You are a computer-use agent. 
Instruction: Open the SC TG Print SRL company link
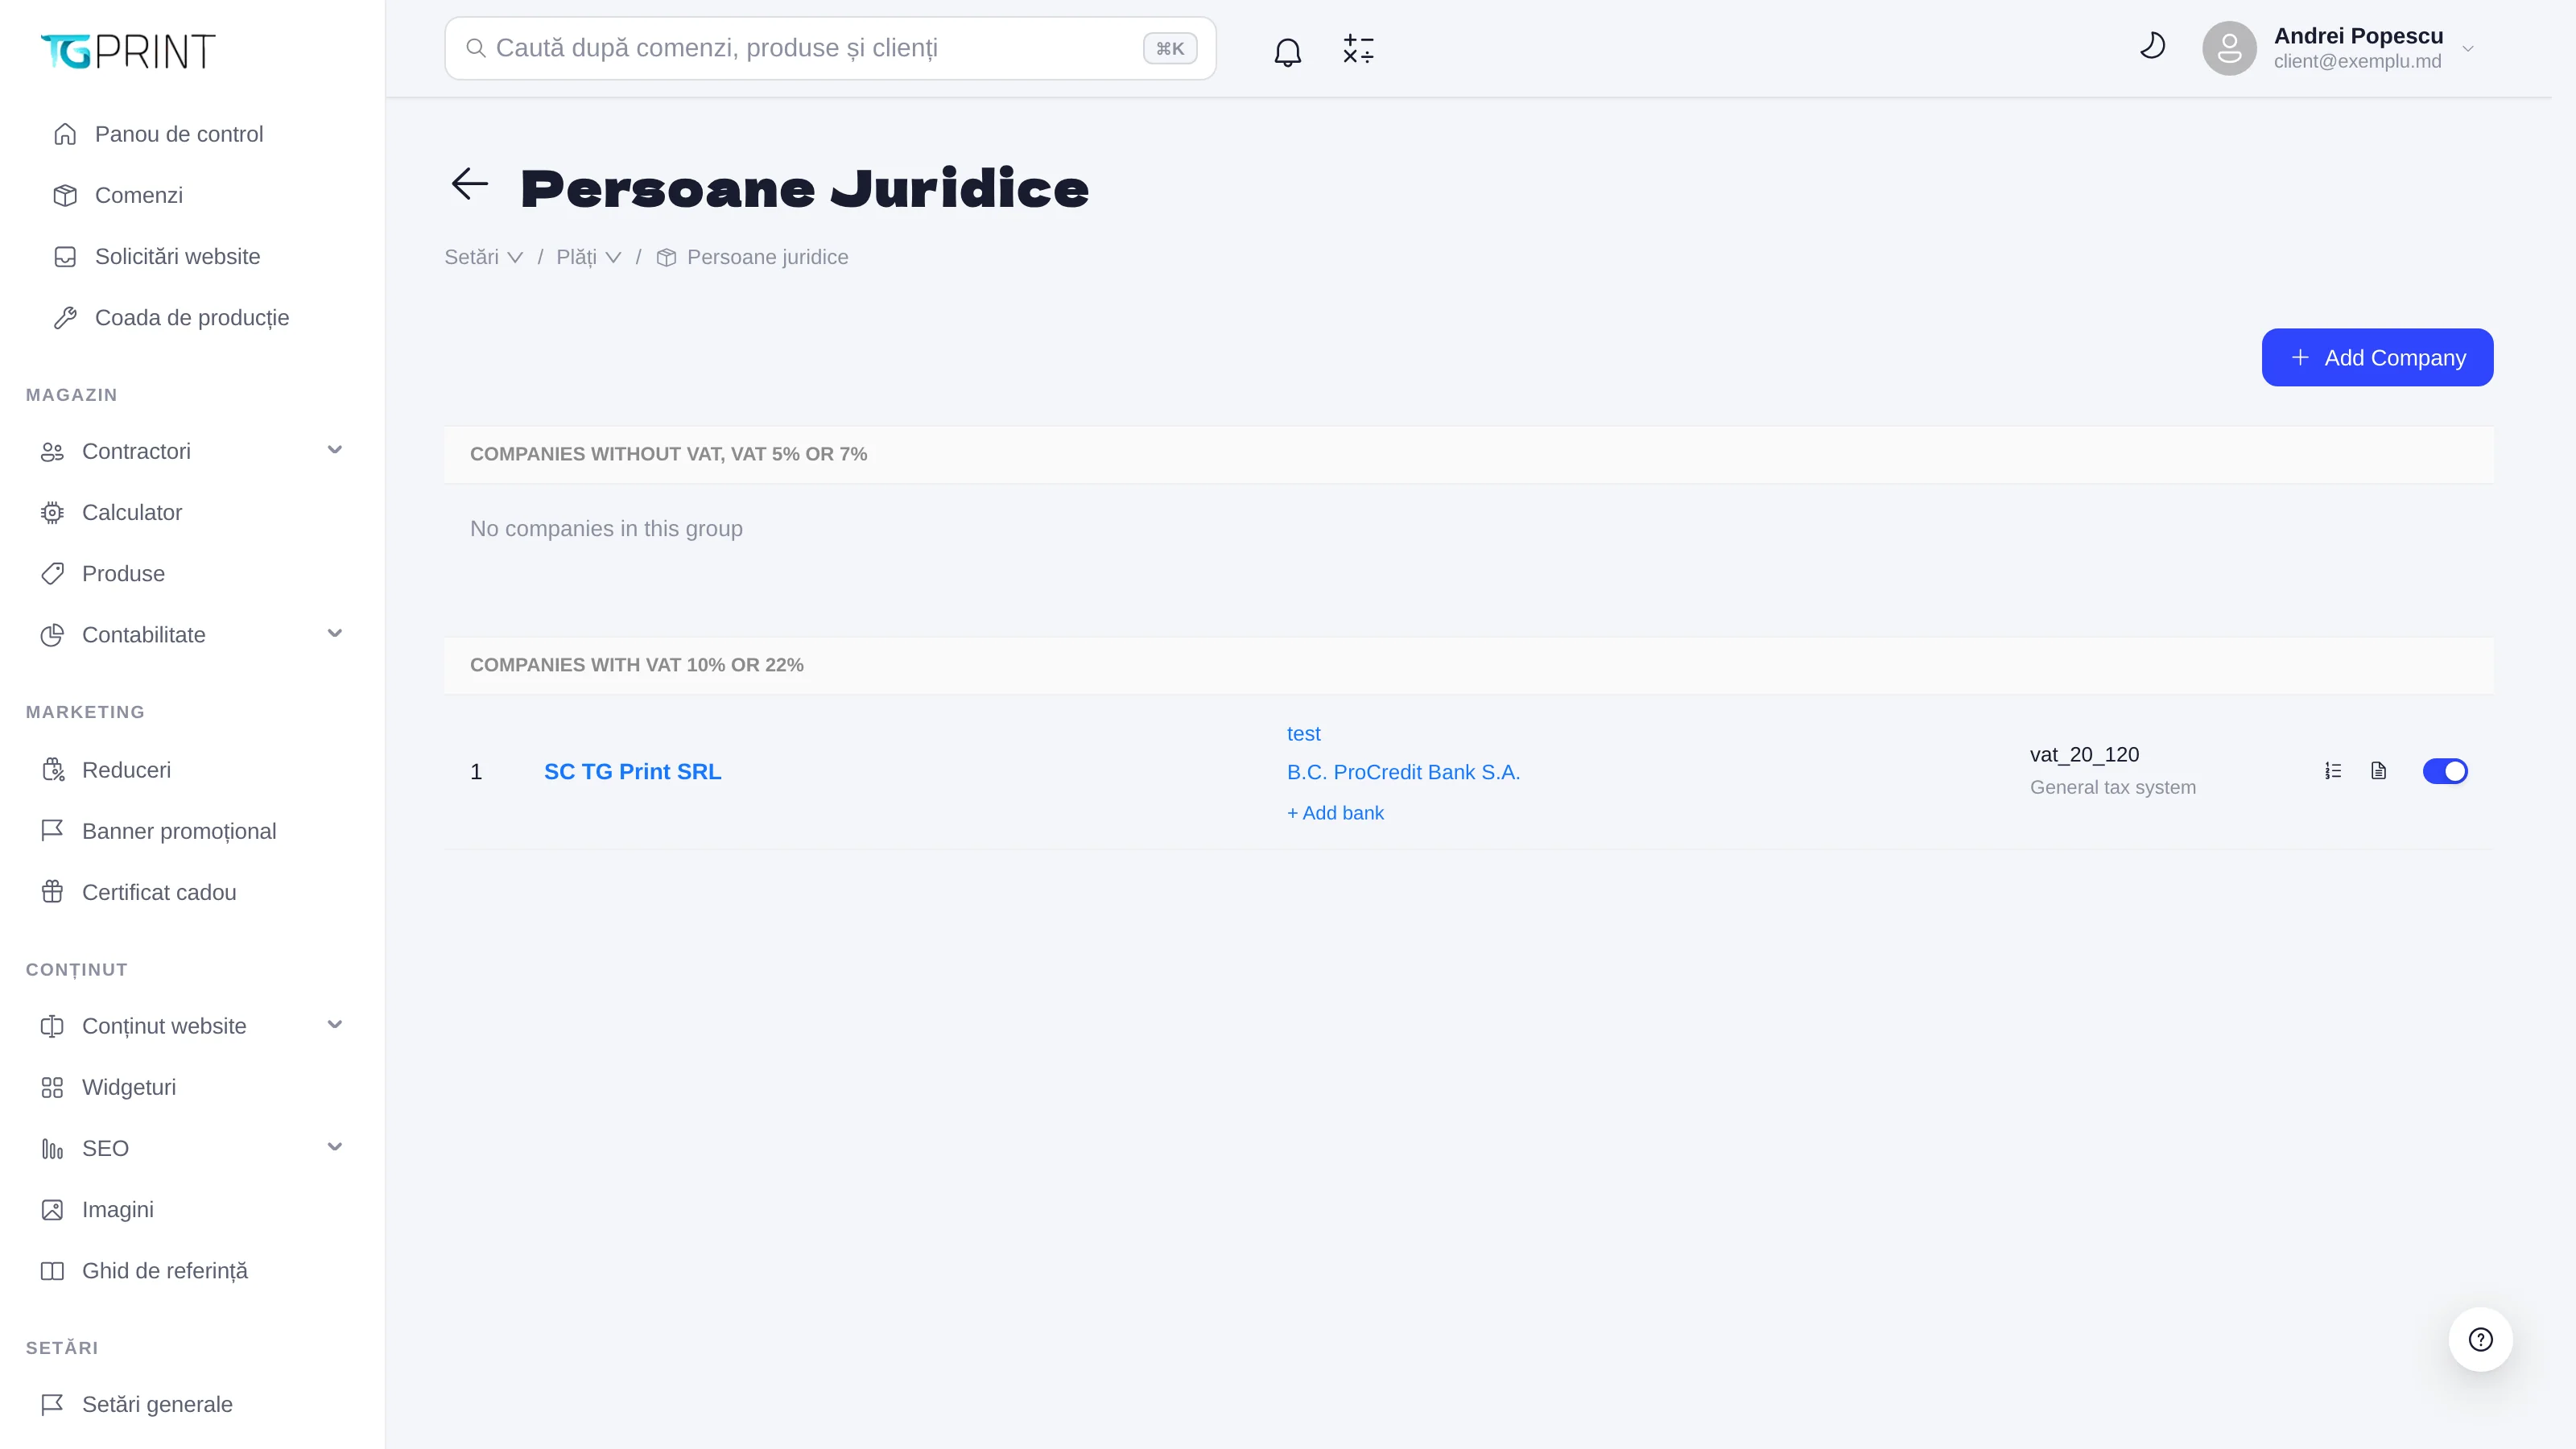point(632,772)
